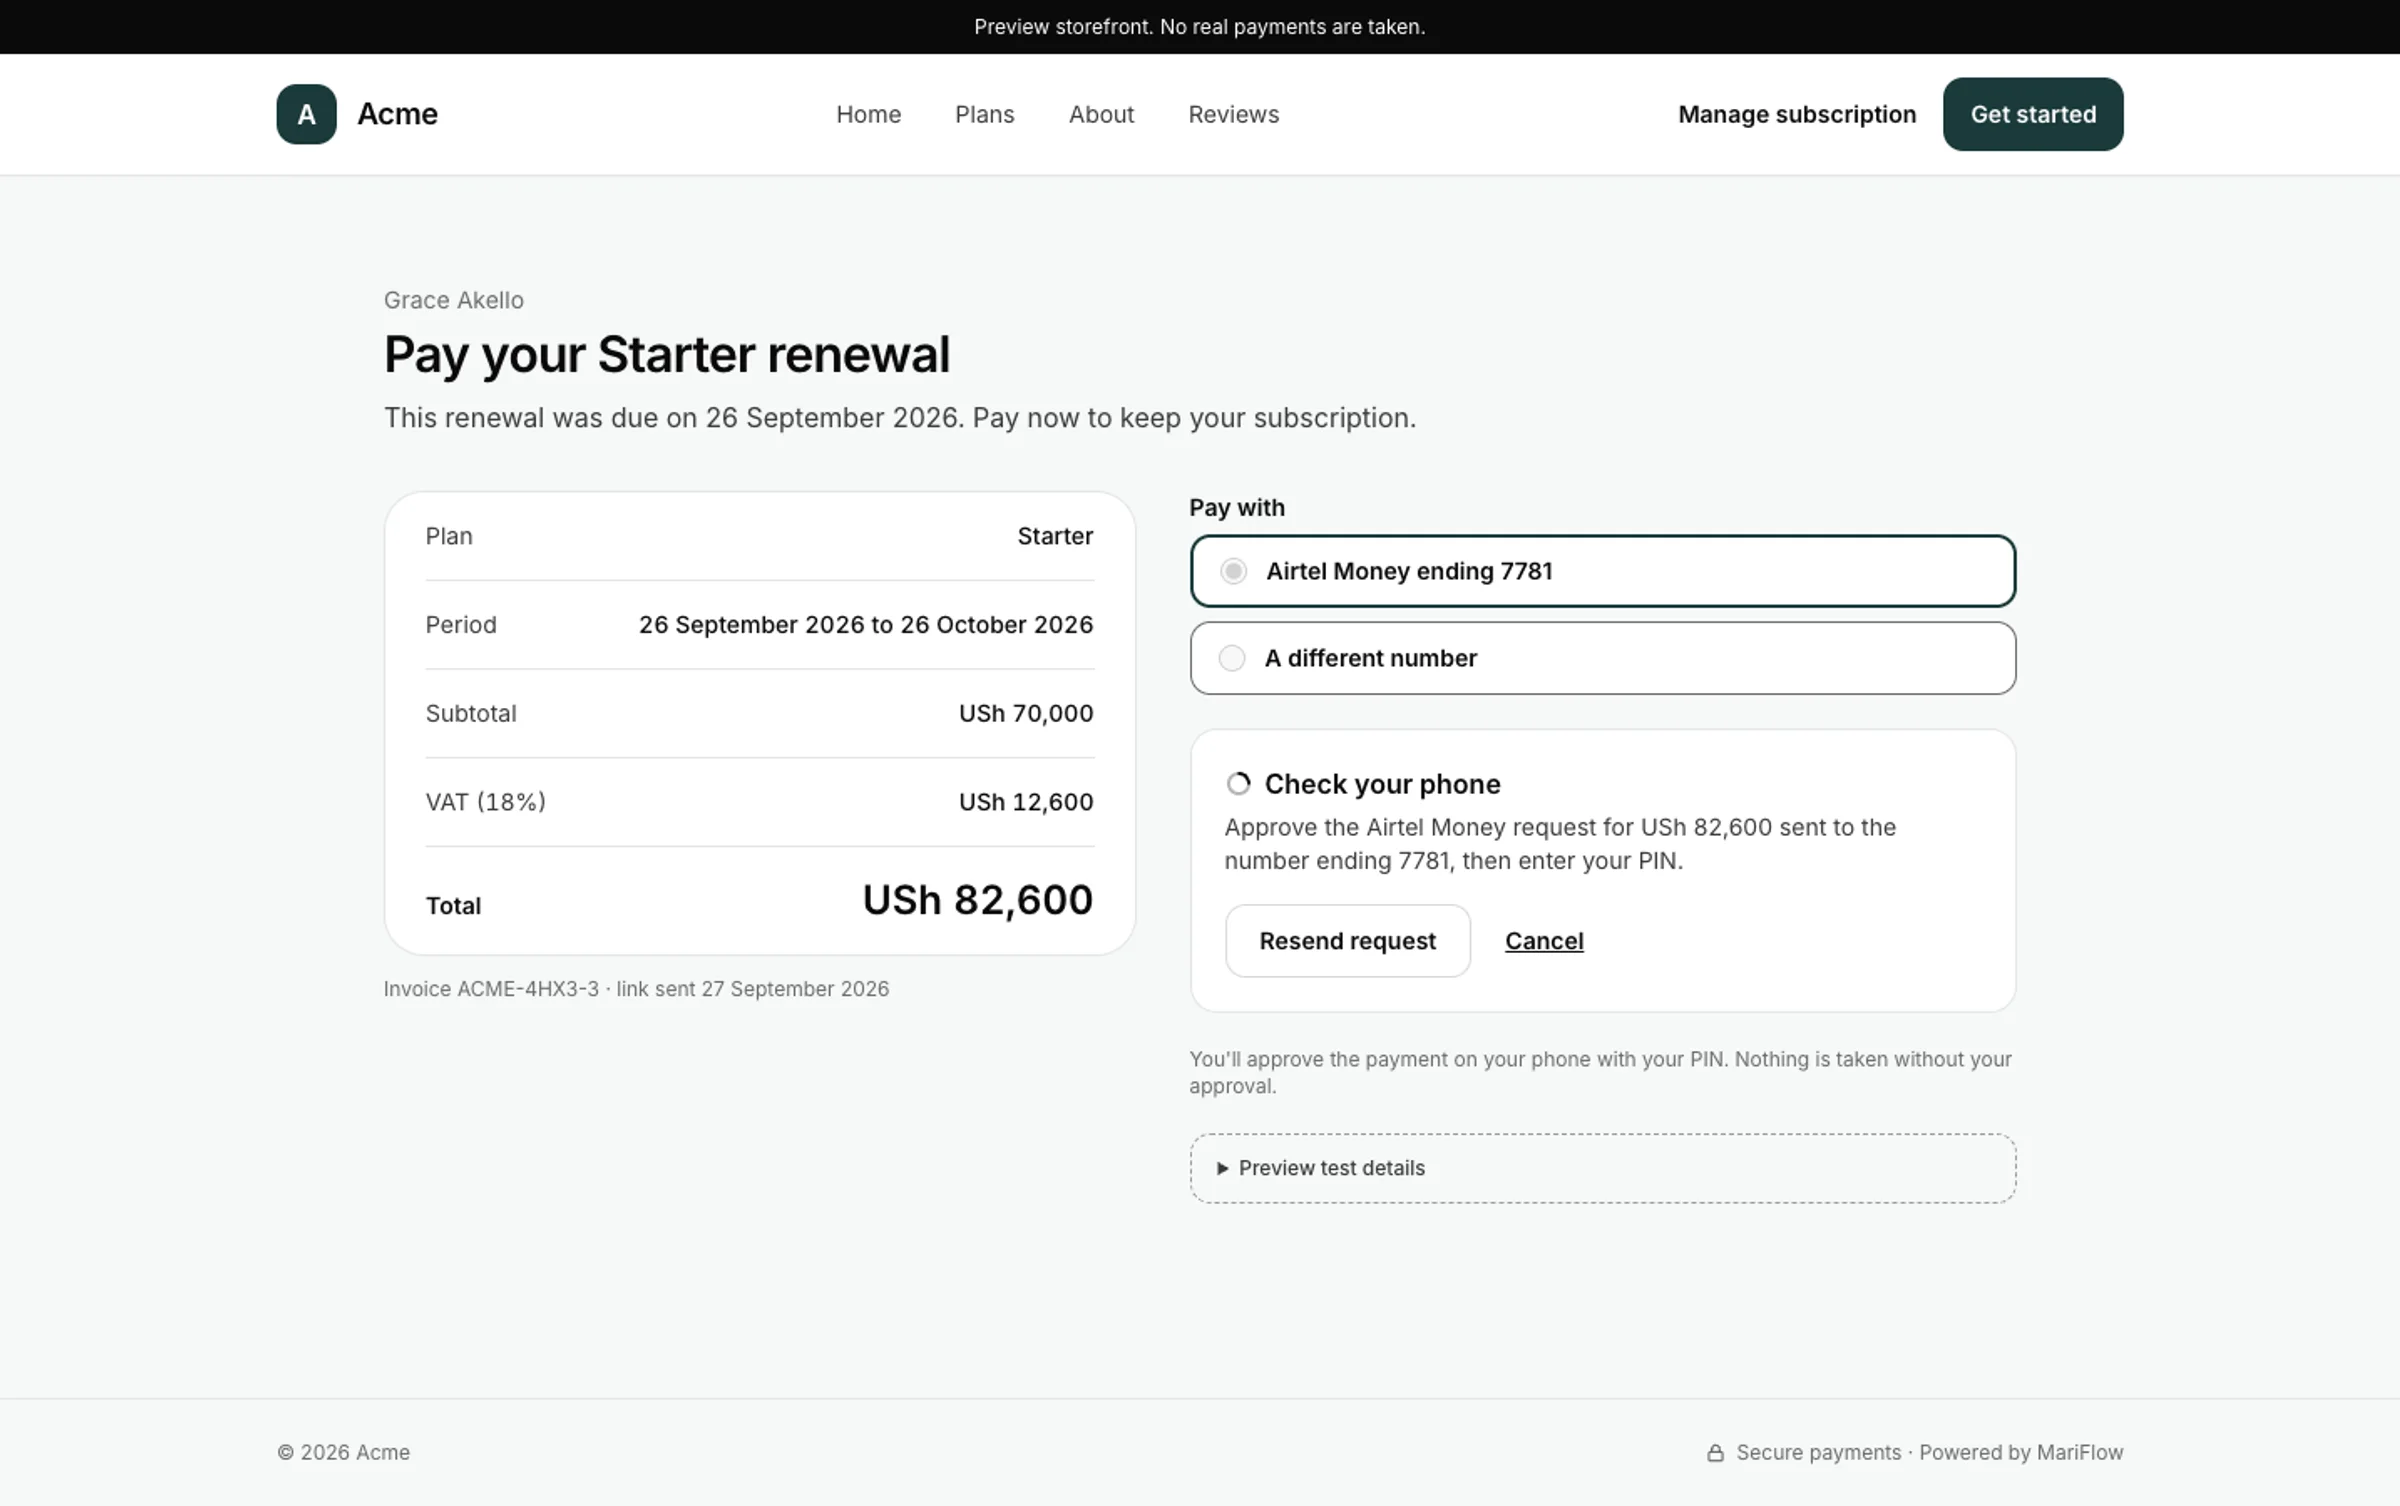Cancel the payment request

point(1544,941)
